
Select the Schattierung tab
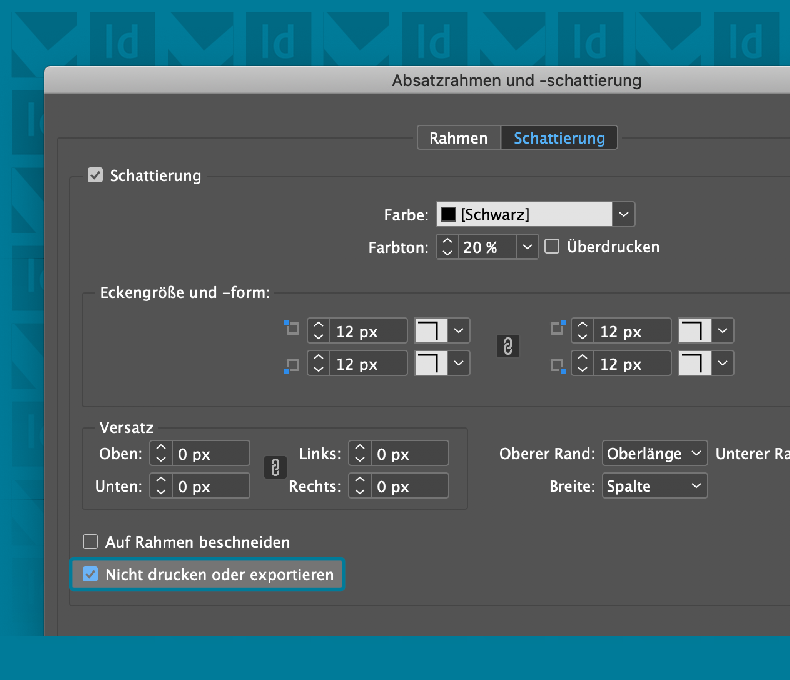pos(559,138)
